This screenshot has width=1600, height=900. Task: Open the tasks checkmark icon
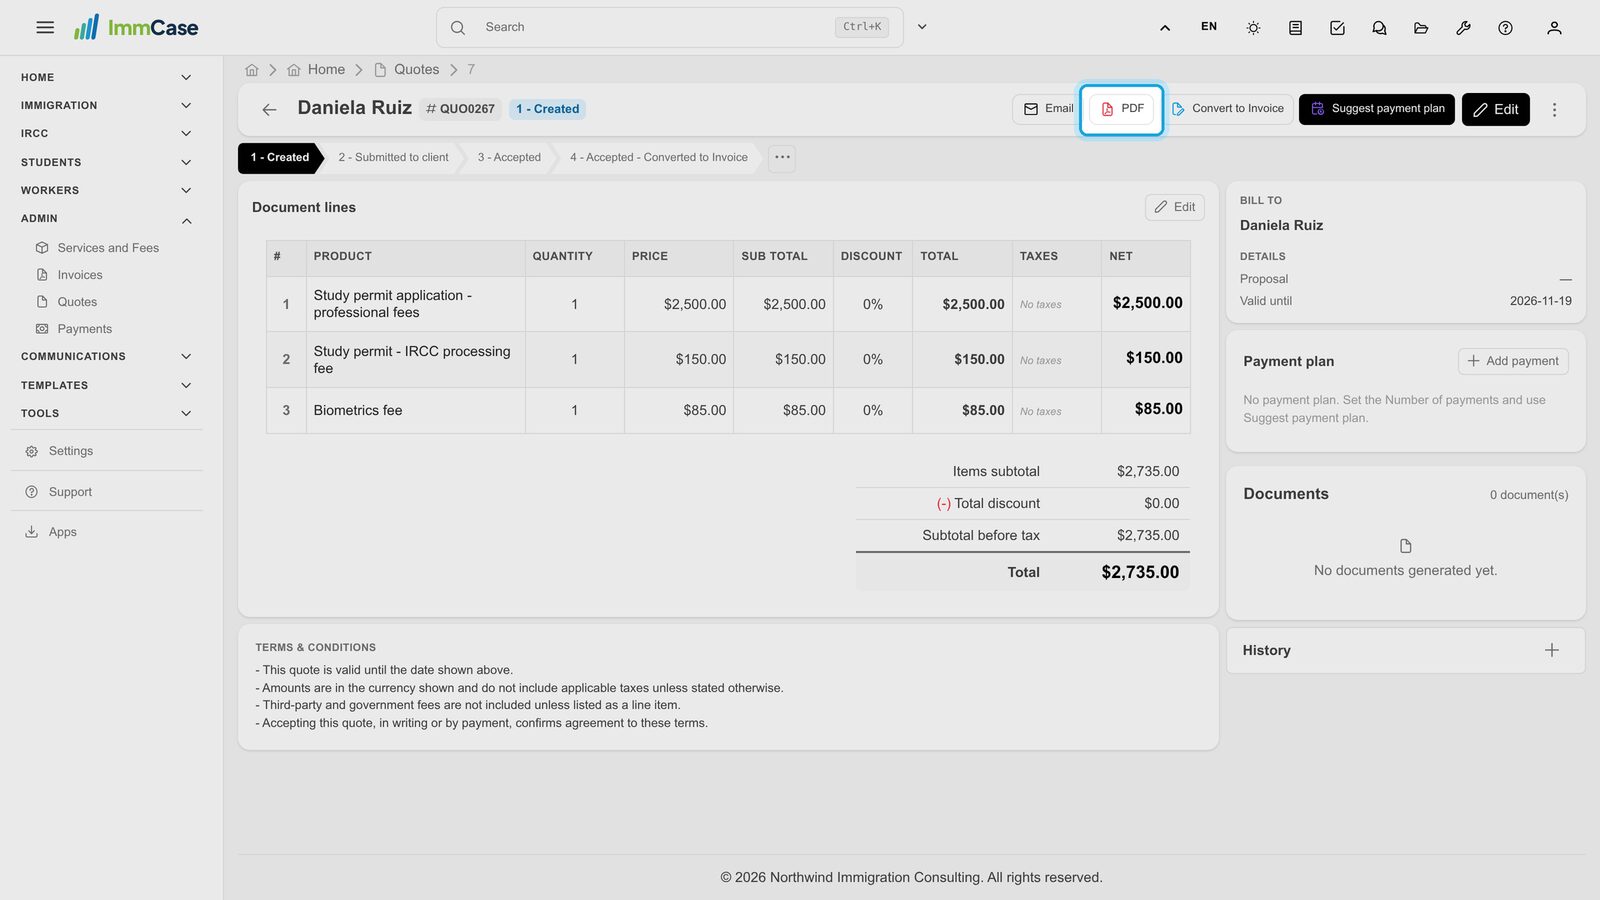click(x=1337, y=28)
